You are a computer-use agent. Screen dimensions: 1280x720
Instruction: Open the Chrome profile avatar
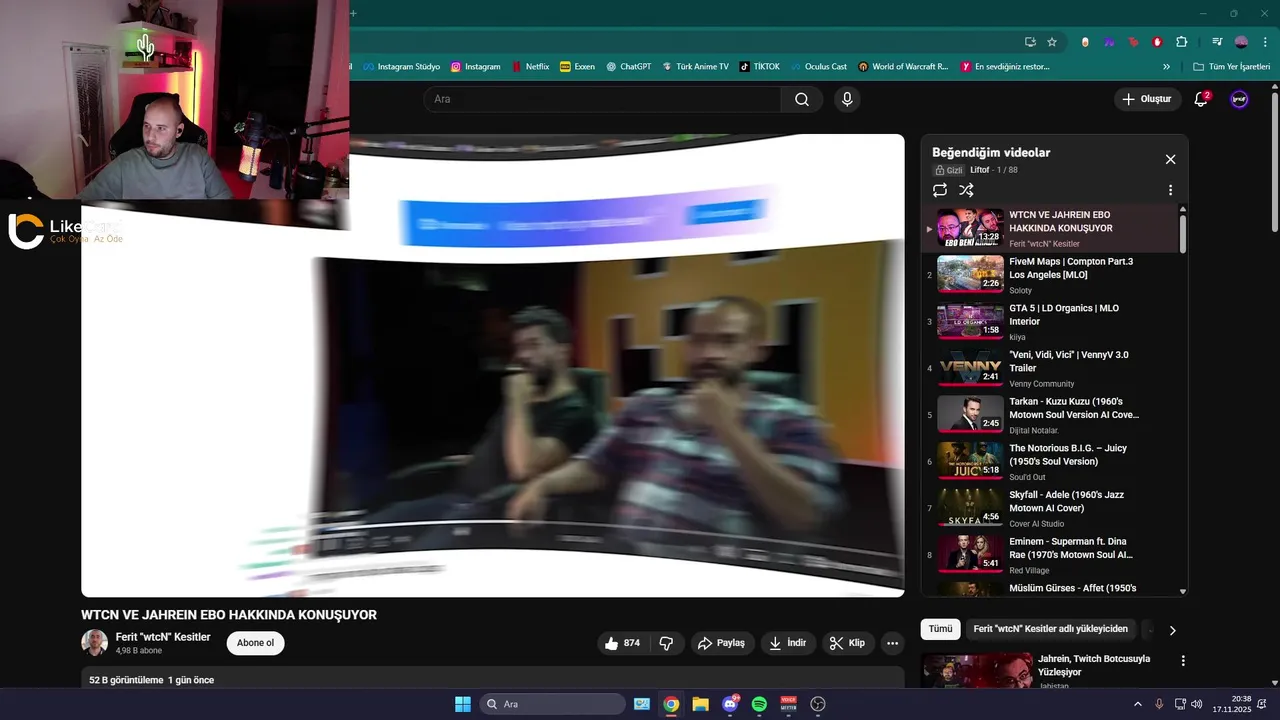click(1241, 42)
